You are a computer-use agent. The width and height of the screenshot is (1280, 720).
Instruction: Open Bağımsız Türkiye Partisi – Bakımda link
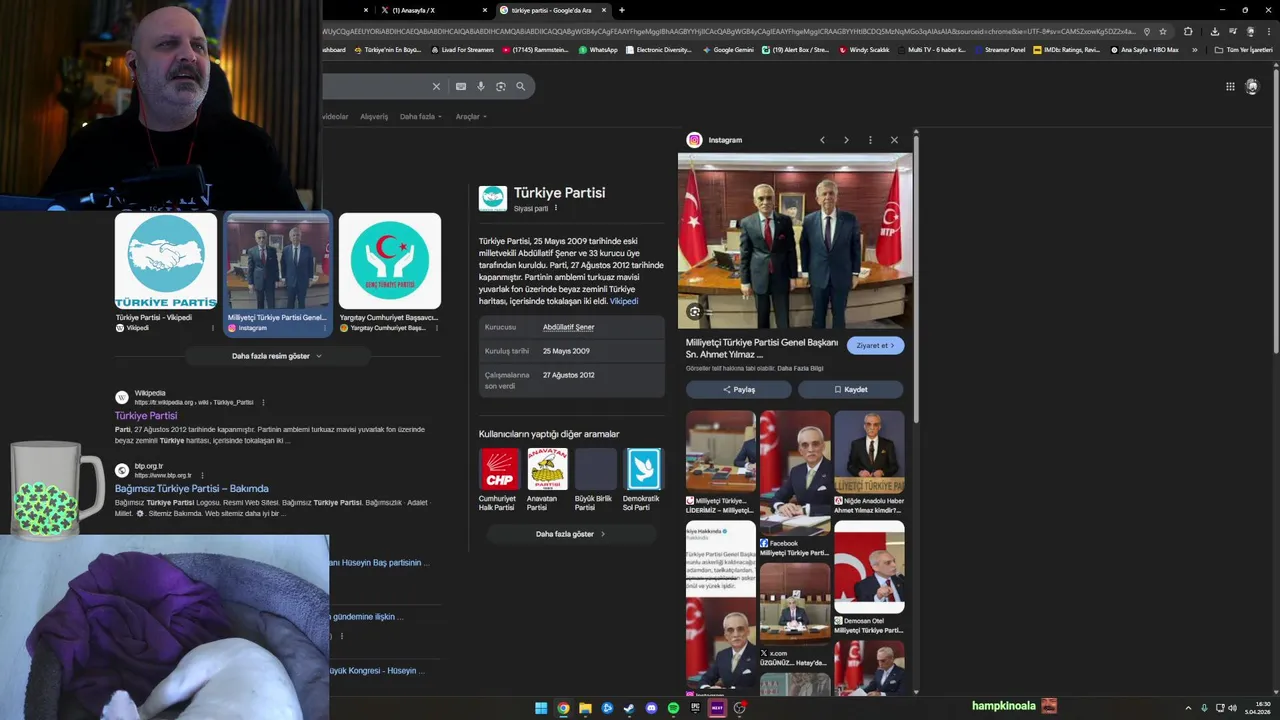(x=192, y=489)
